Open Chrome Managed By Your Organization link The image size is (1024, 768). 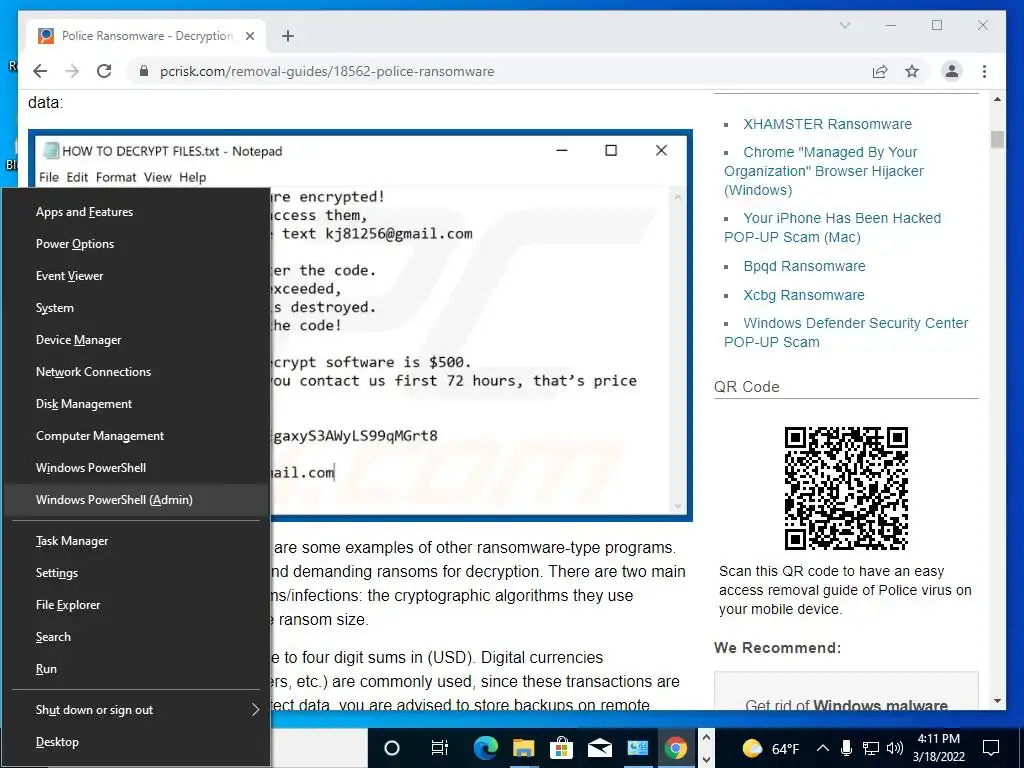click(824, 171)
